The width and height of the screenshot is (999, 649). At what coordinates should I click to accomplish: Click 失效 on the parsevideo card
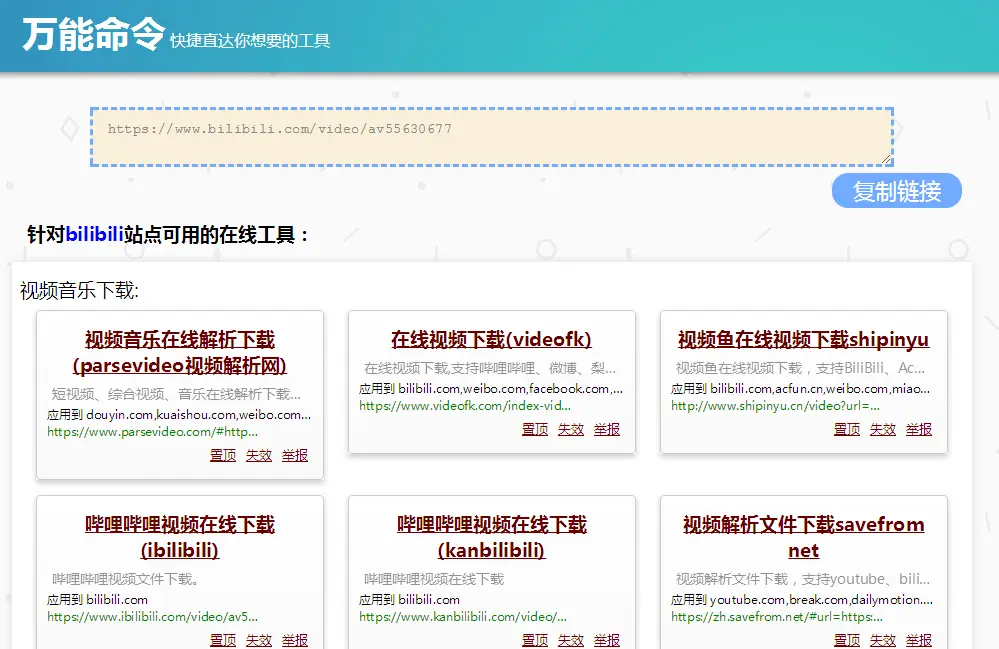point(259,455)
